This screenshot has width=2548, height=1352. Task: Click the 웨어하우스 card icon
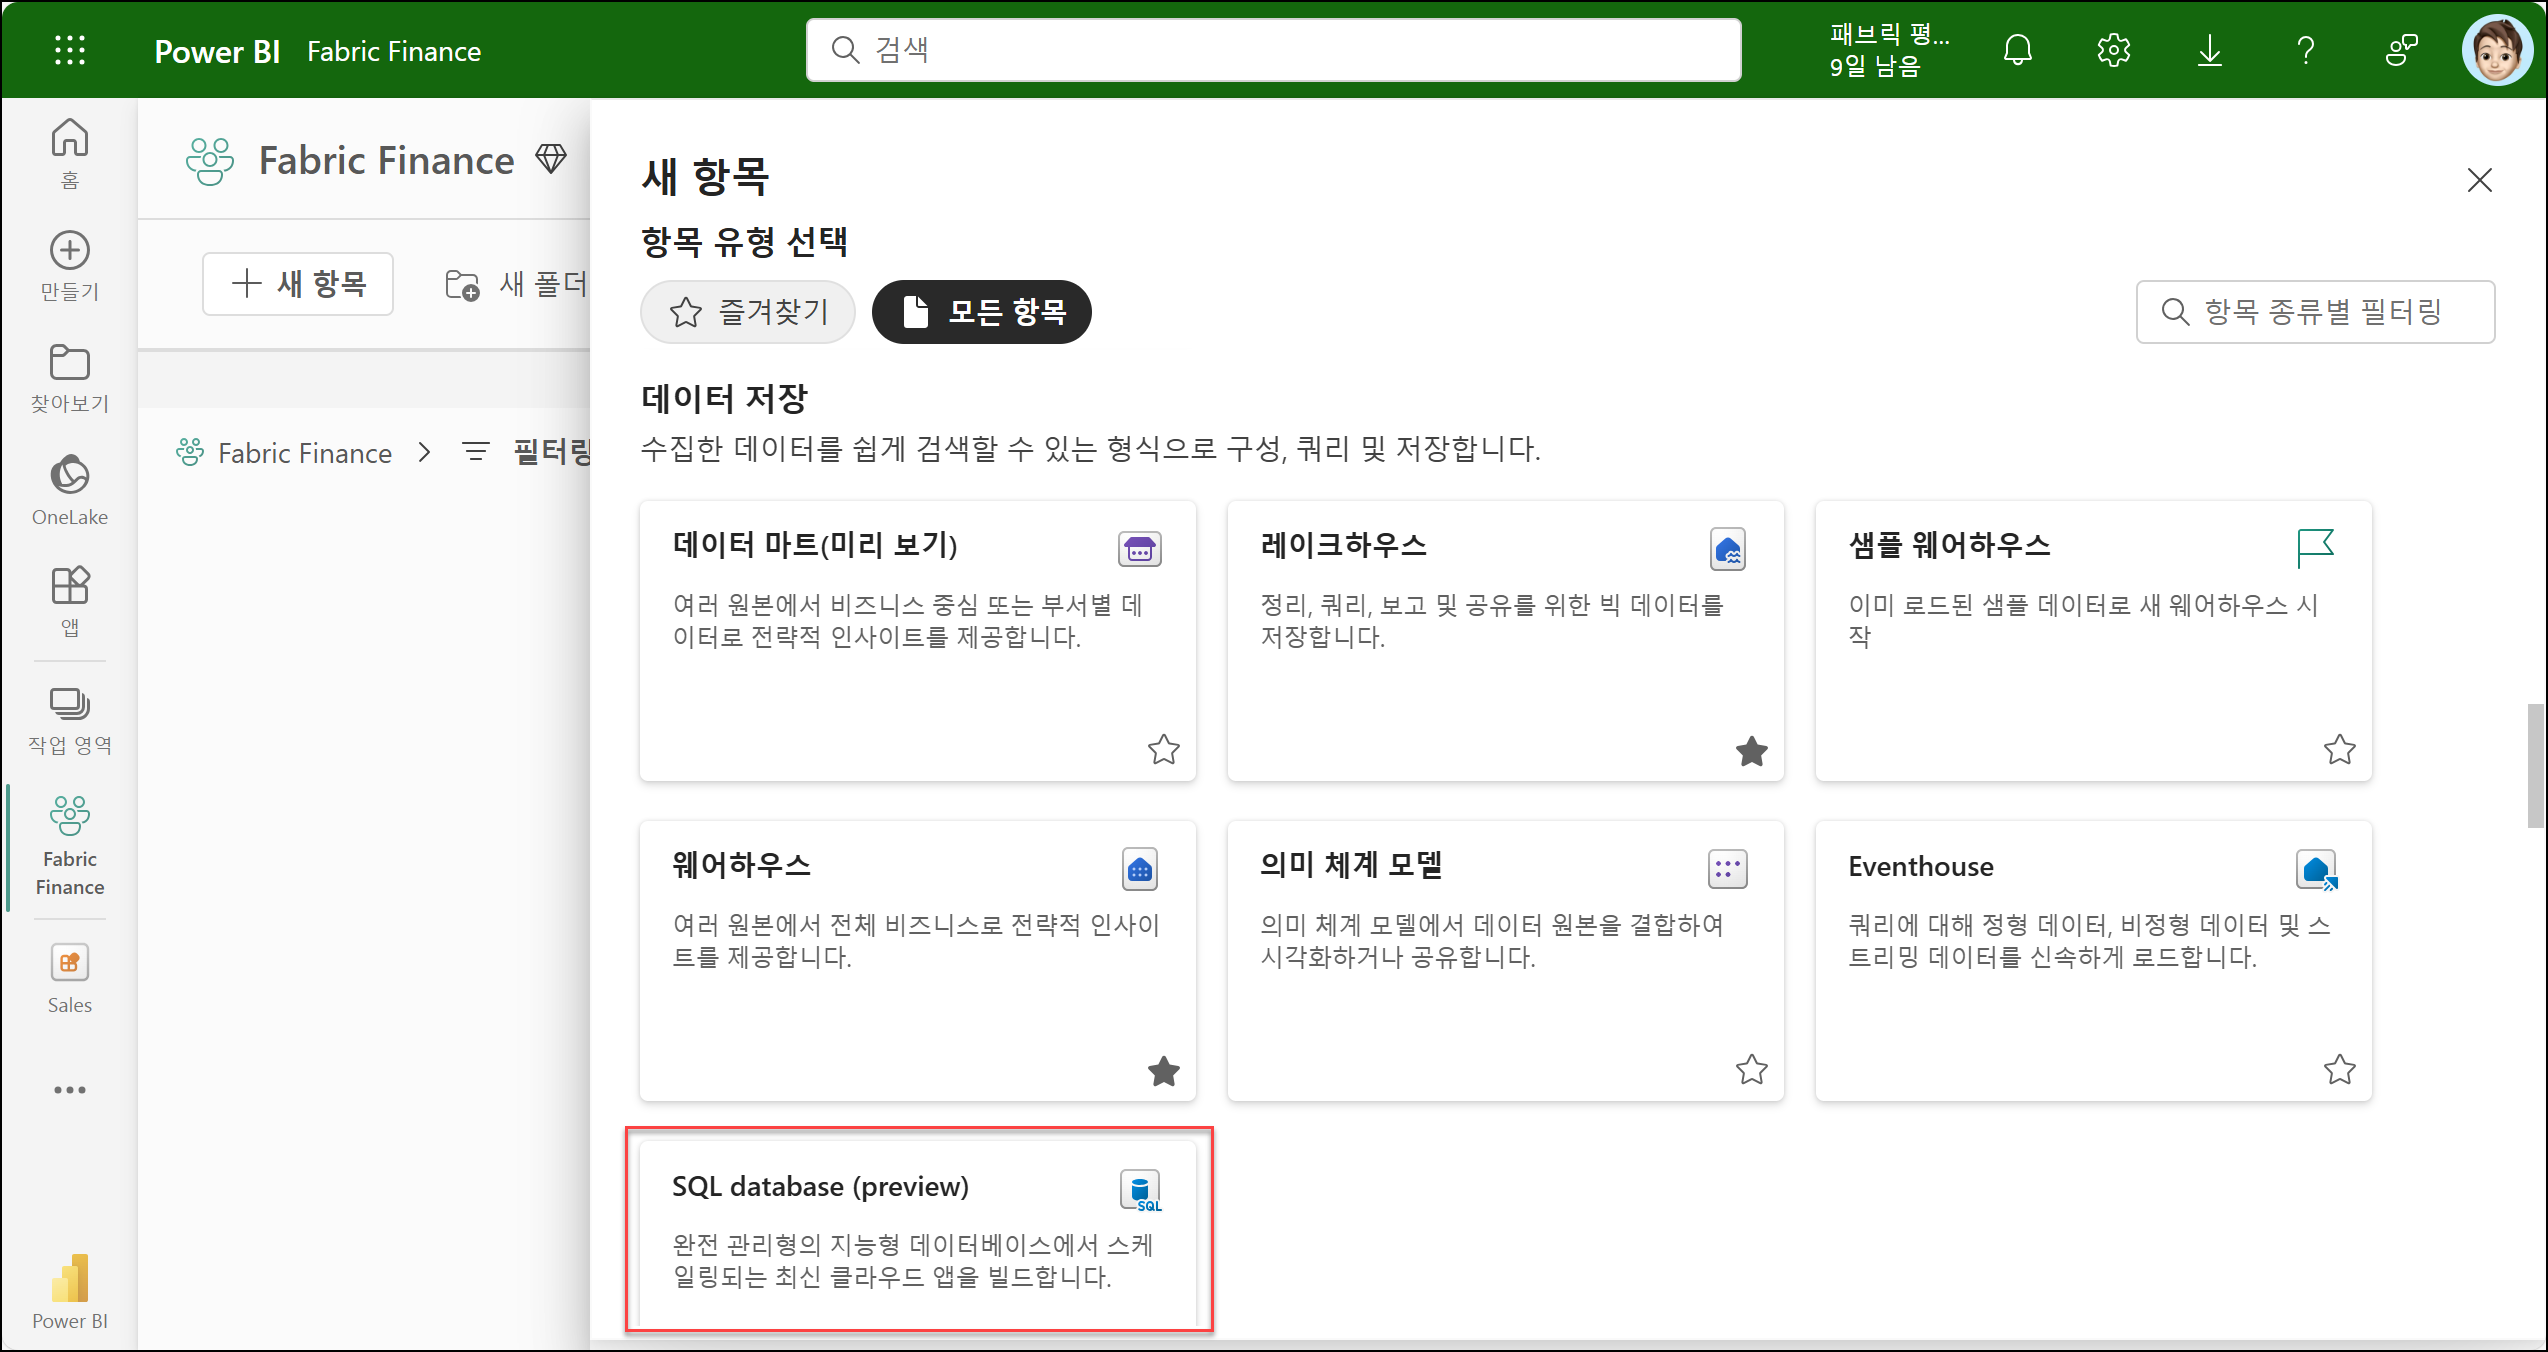coord(1139,869)
